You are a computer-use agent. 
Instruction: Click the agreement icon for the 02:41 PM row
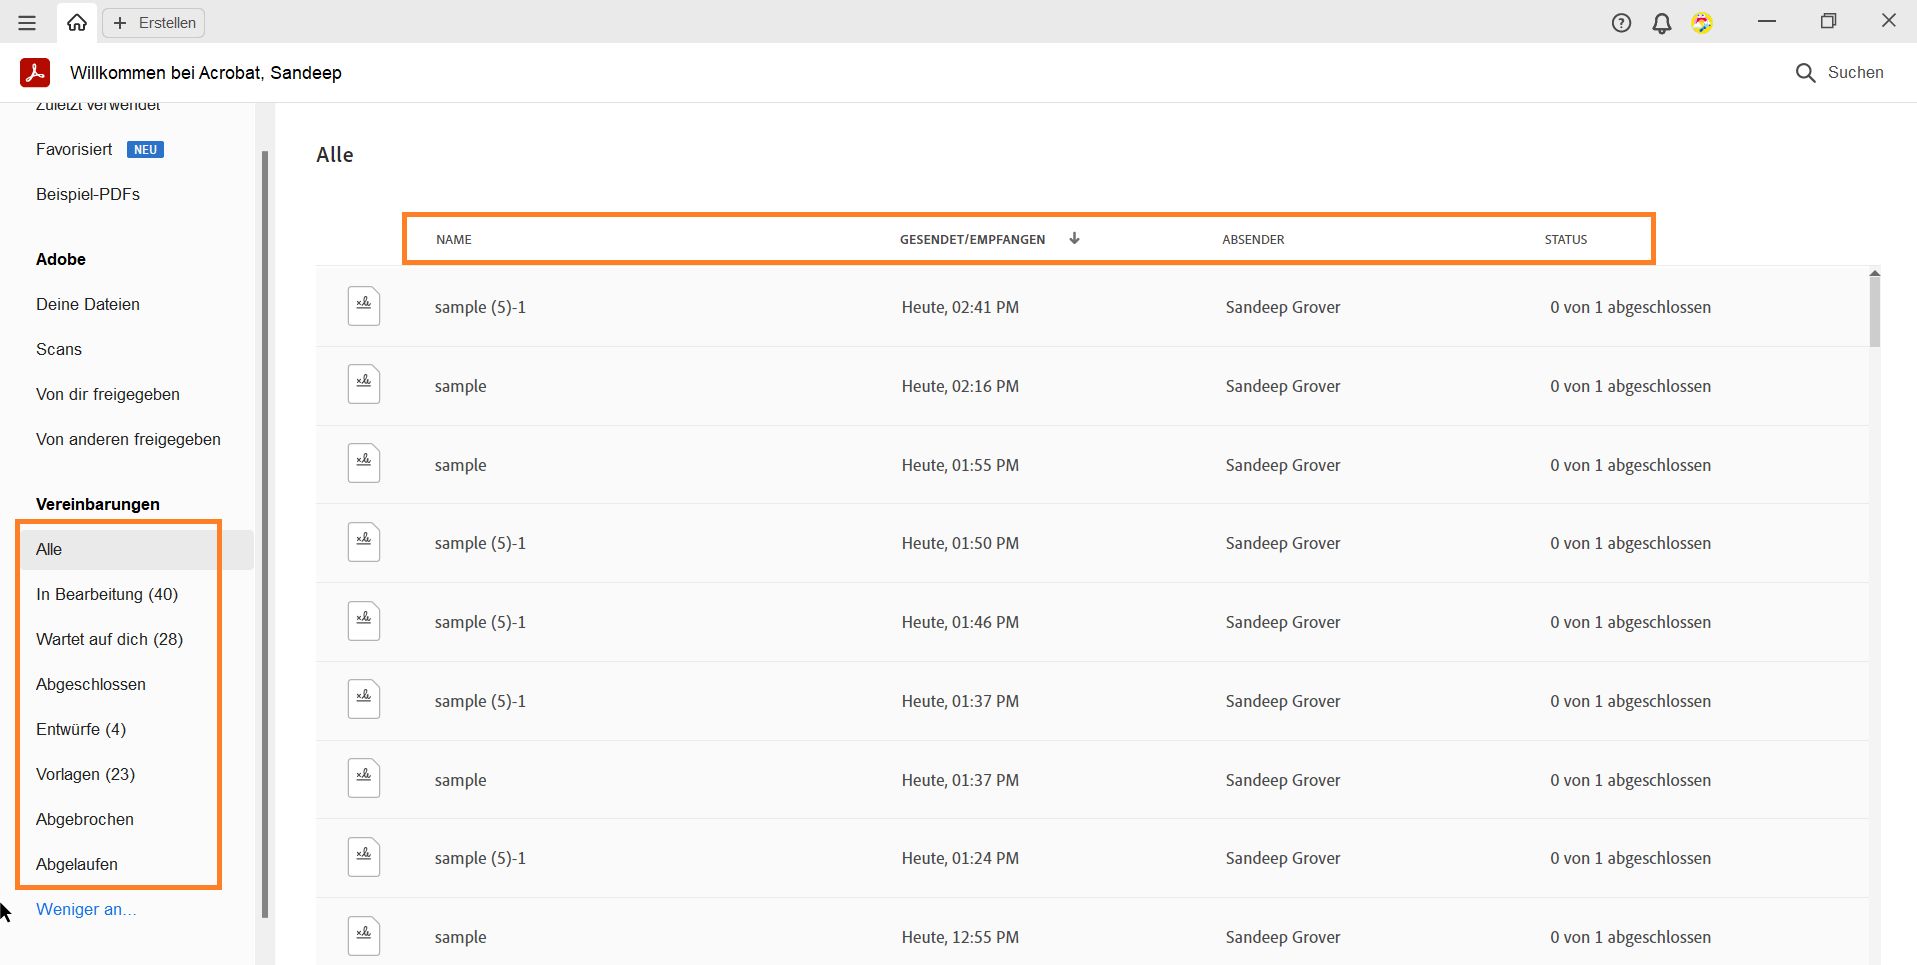tap(364, 306)
